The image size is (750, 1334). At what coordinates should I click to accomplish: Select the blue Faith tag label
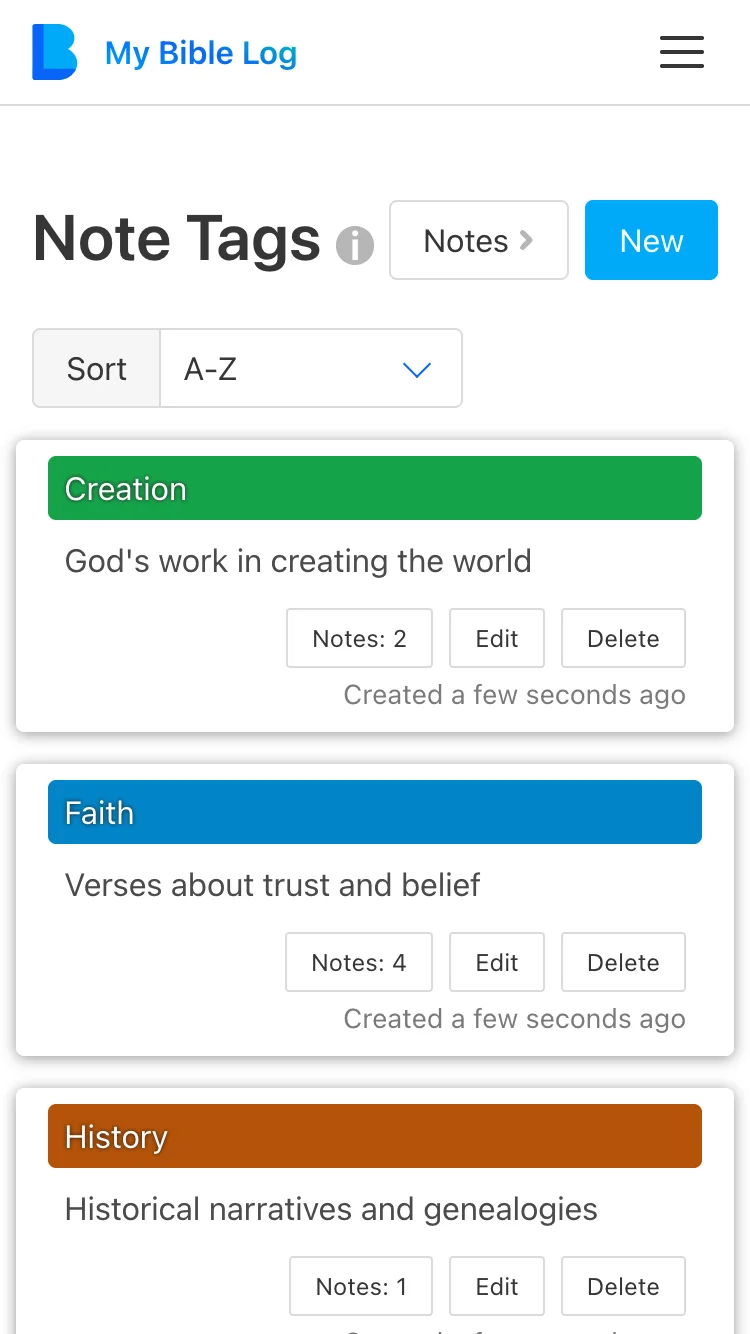[375, 812]
